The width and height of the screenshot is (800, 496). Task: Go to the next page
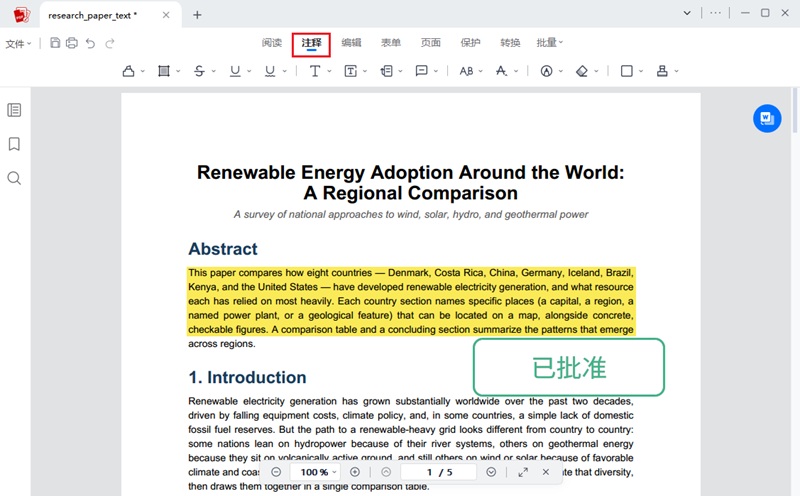click(491, 472)
